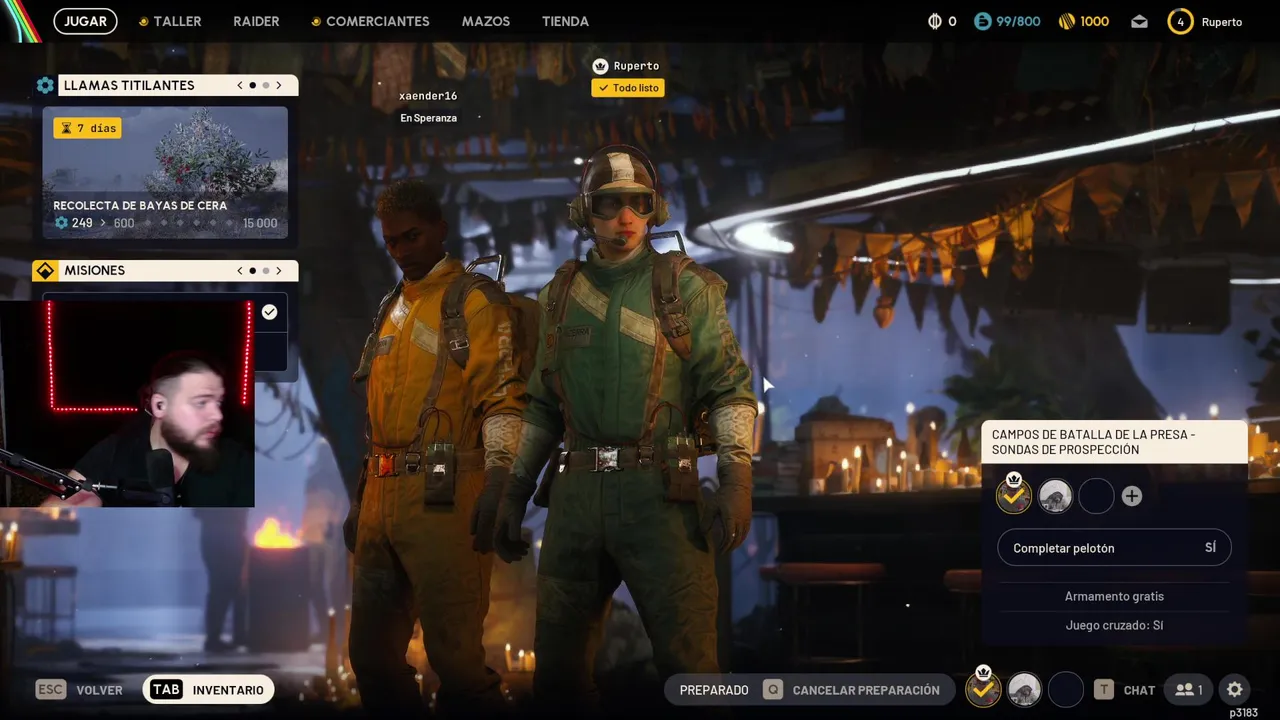Click the 7 días timer badge
1280x720 pixels.
(88, 128)
